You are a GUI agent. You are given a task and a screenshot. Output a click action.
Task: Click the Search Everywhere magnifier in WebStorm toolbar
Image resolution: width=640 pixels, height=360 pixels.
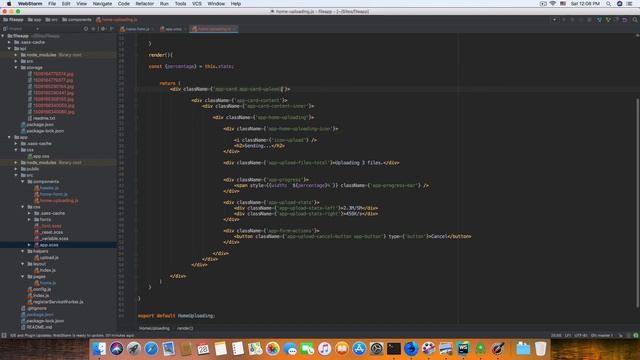635,20
